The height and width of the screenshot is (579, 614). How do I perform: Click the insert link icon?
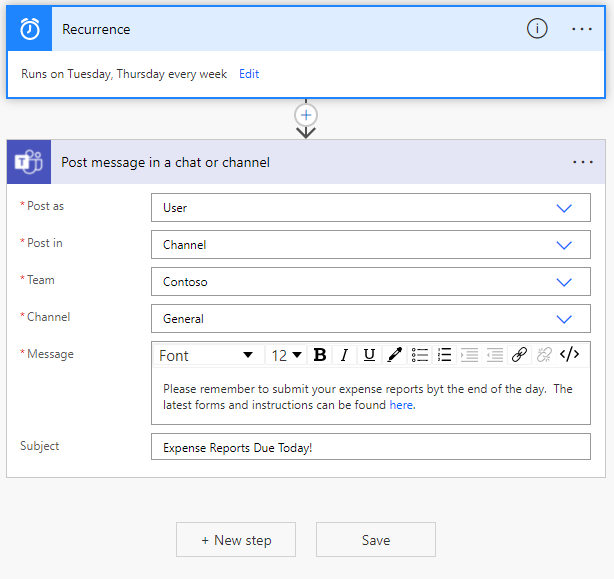click(519, 355)
